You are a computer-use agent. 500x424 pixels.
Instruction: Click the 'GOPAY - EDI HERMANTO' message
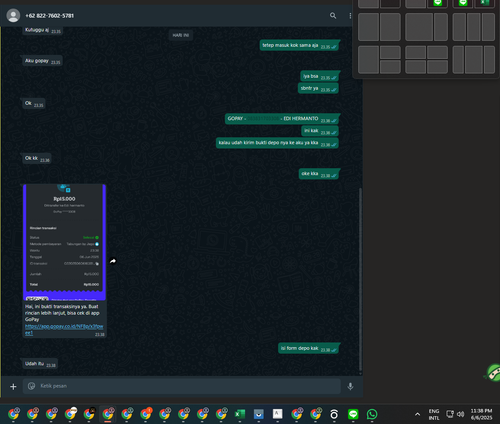(x=282, y=119)
